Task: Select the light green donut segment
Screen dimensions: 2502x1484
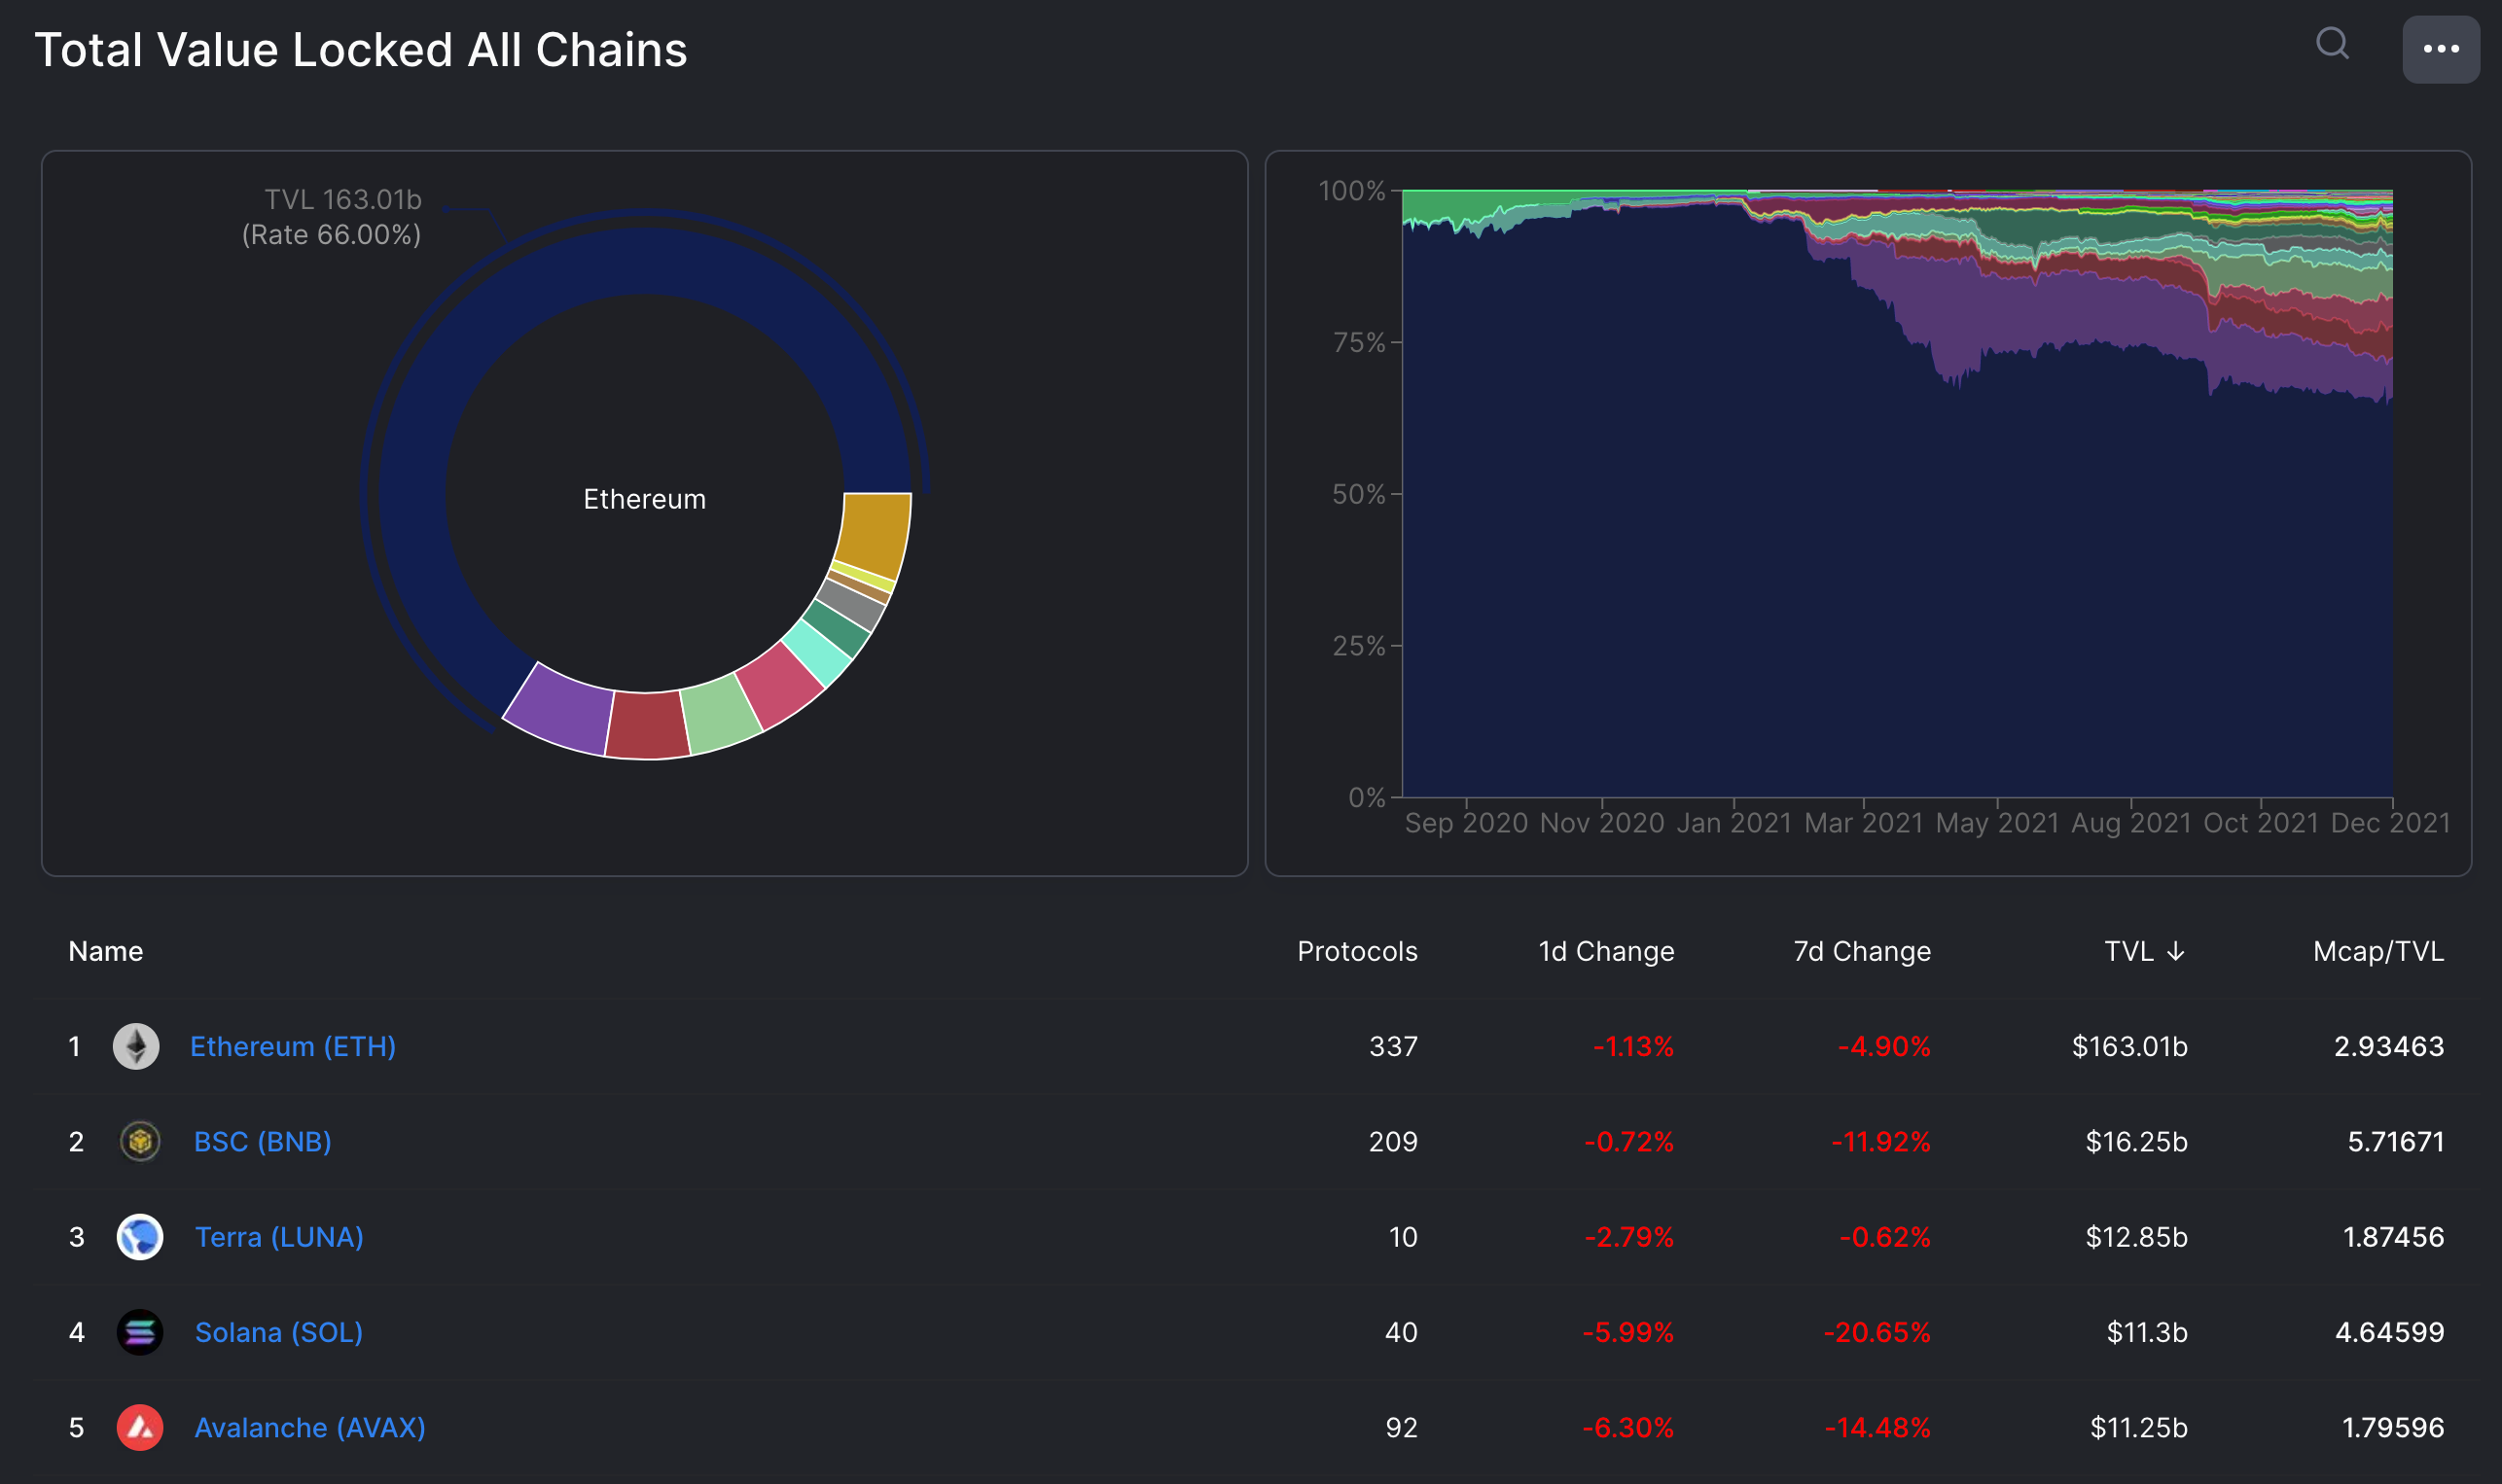Action: tap(722, 714)
